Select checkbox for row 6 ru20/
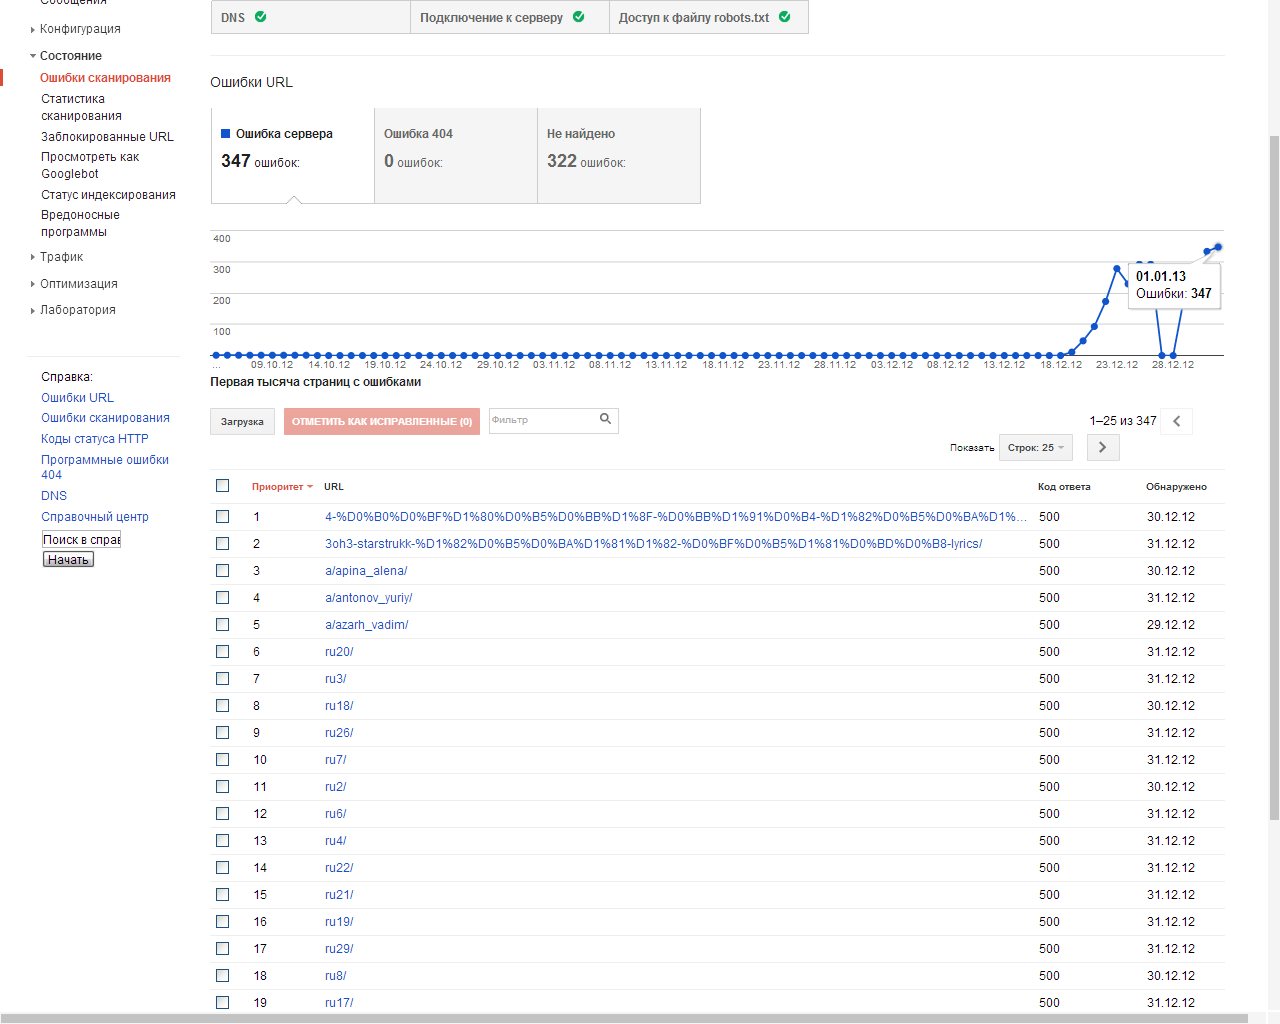The width and height of the screenshot is (1280, 1024). (223, 652)
